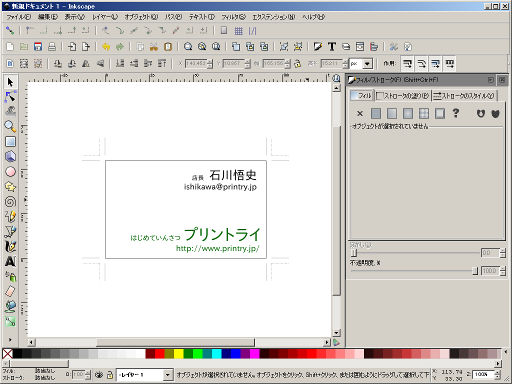Choose Radial gradient fill option

(408, 114)
